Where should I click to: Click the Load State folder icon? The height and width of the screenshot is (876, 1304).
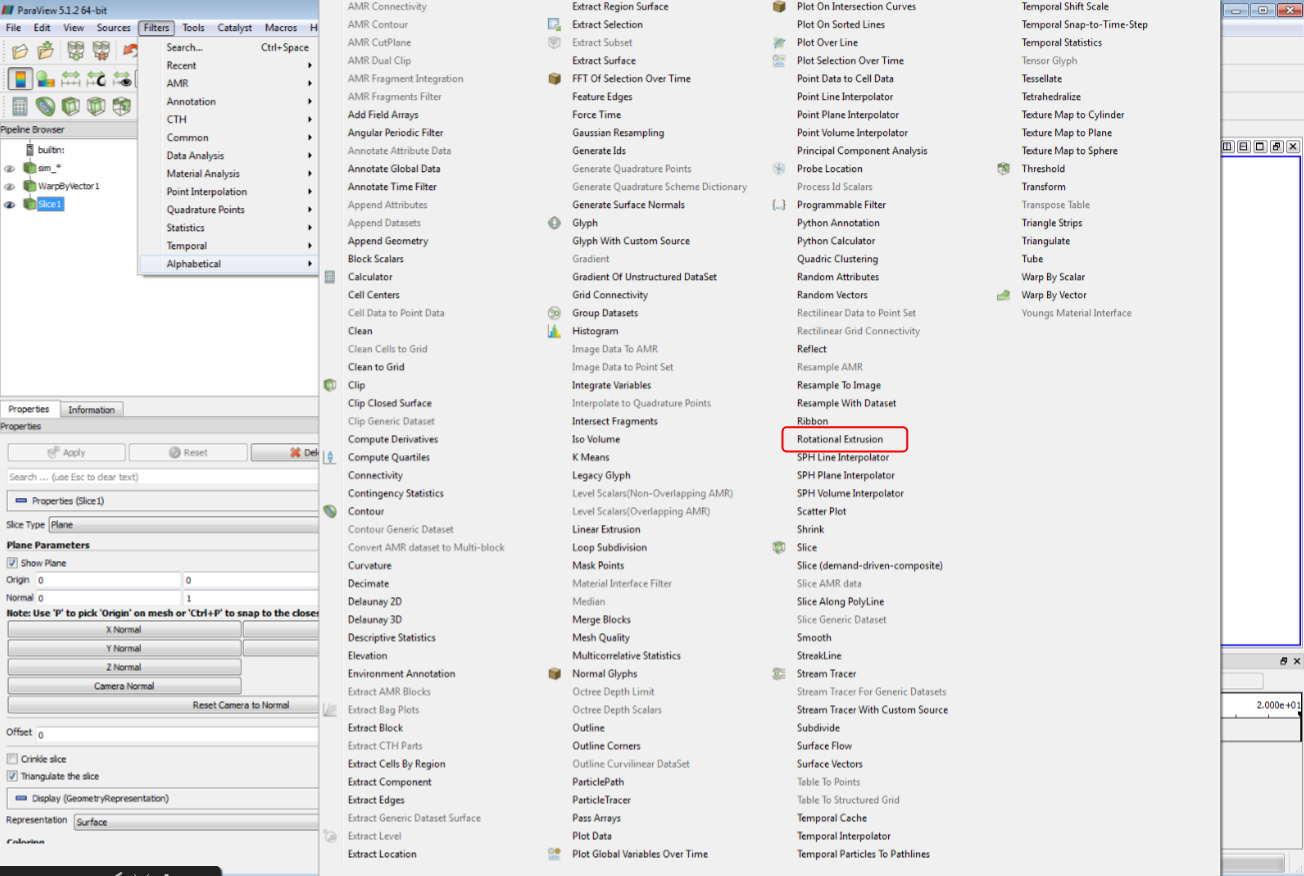[46, 51]
